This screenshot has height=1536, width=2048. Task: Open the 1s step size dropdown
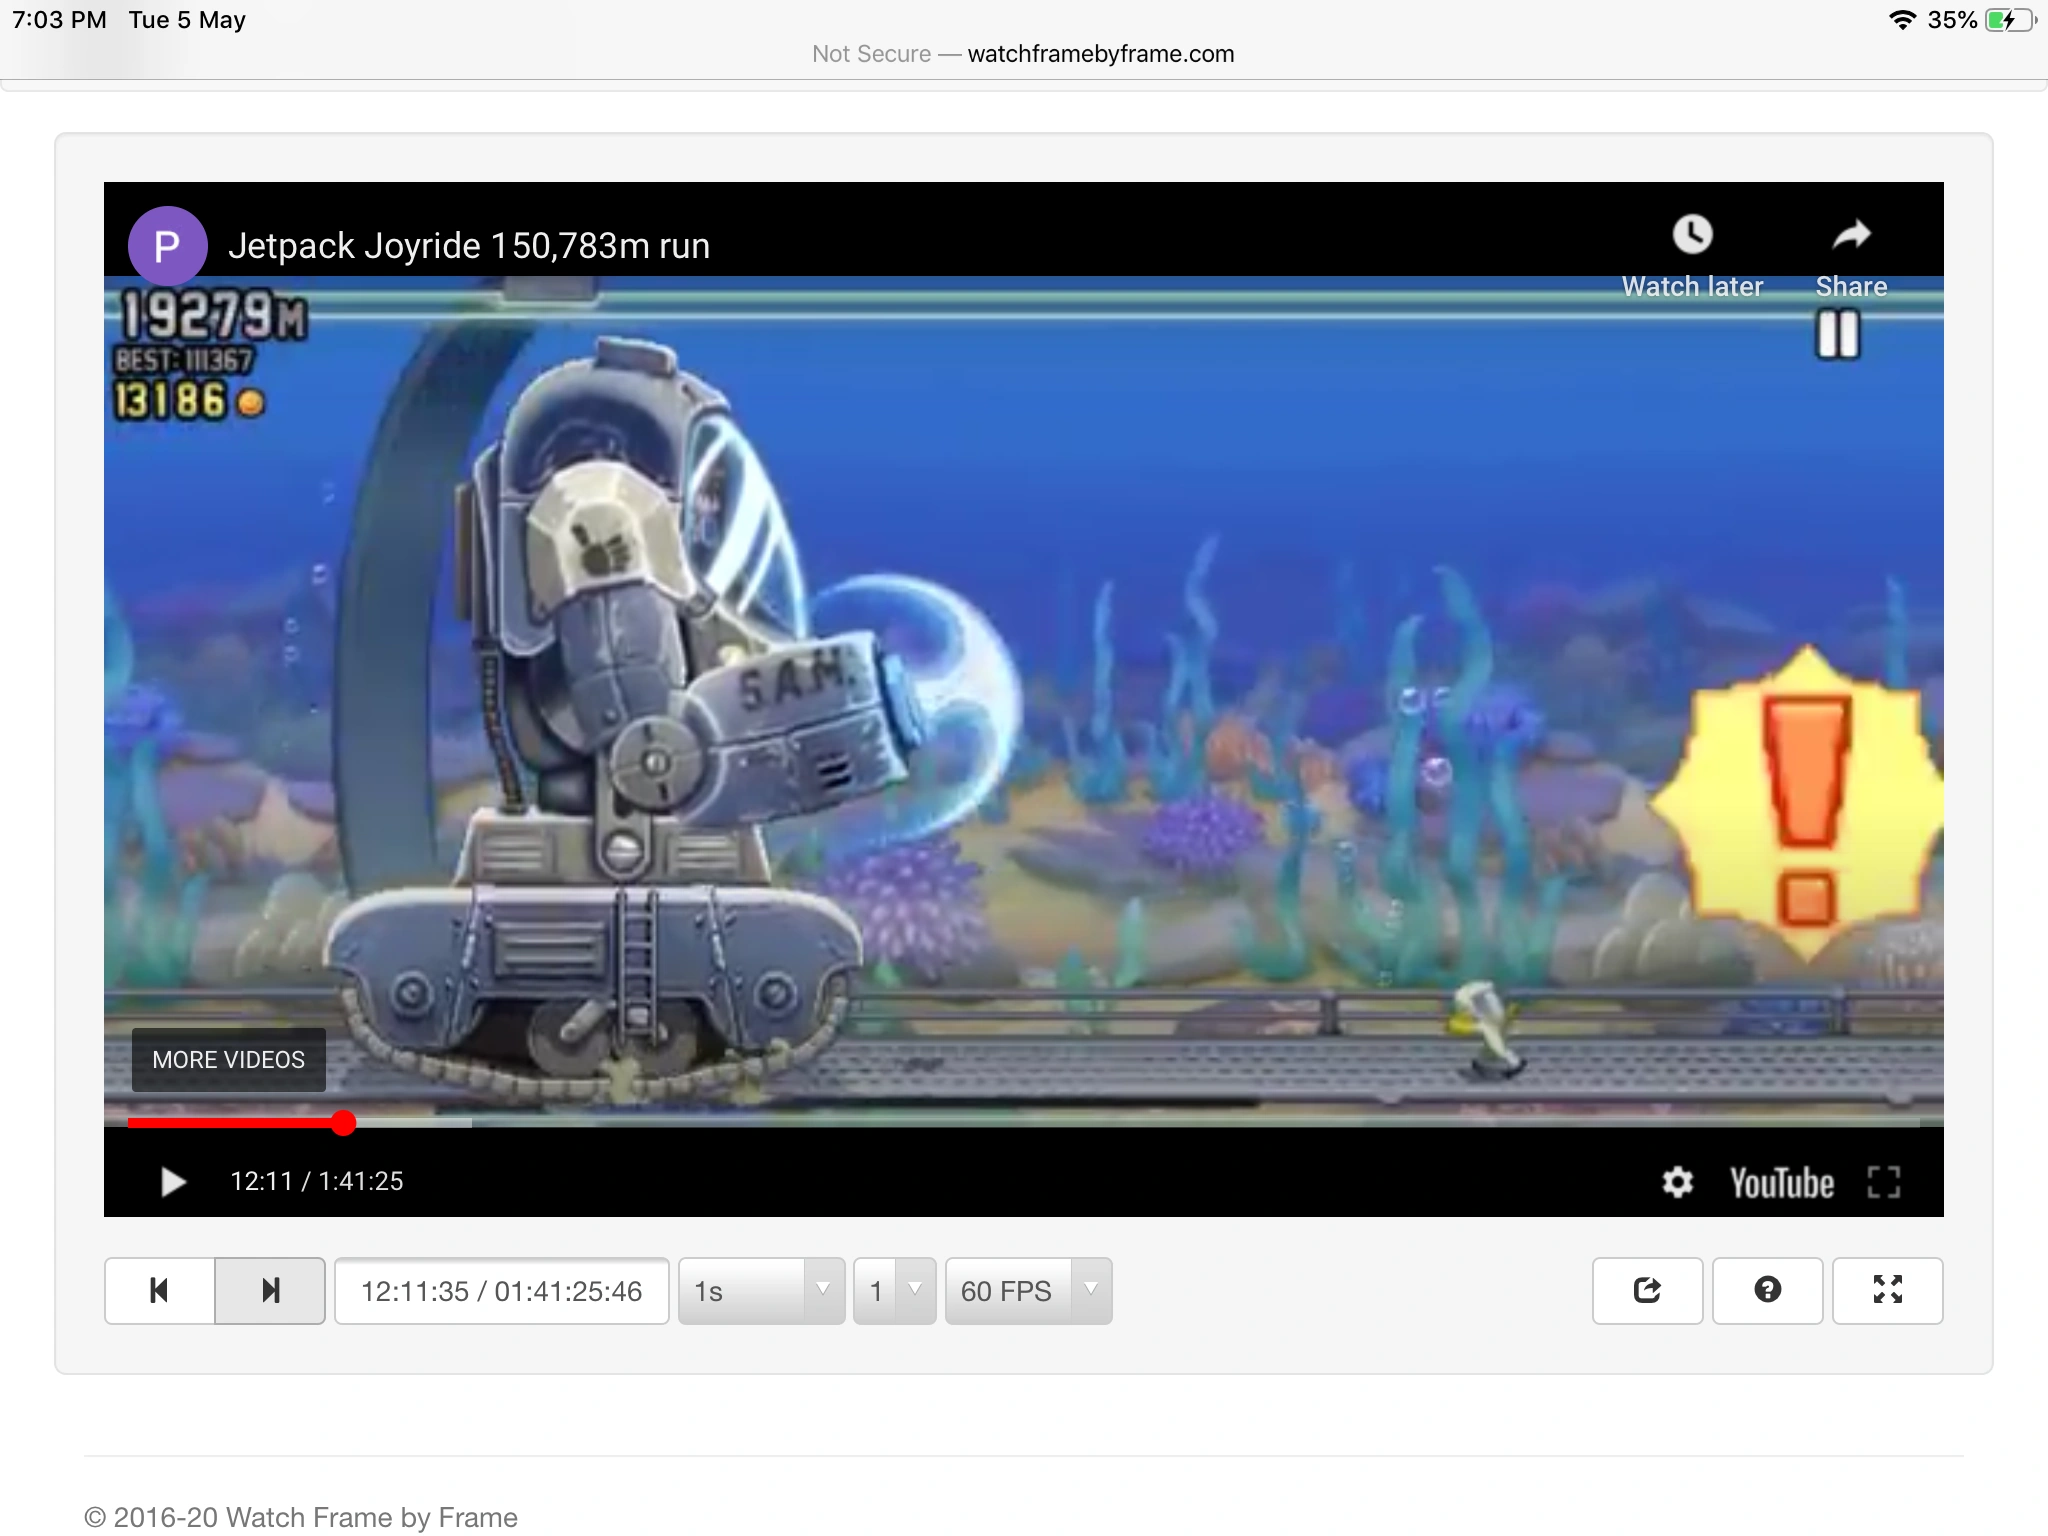pyautogui.click(x=761, y=1291)
